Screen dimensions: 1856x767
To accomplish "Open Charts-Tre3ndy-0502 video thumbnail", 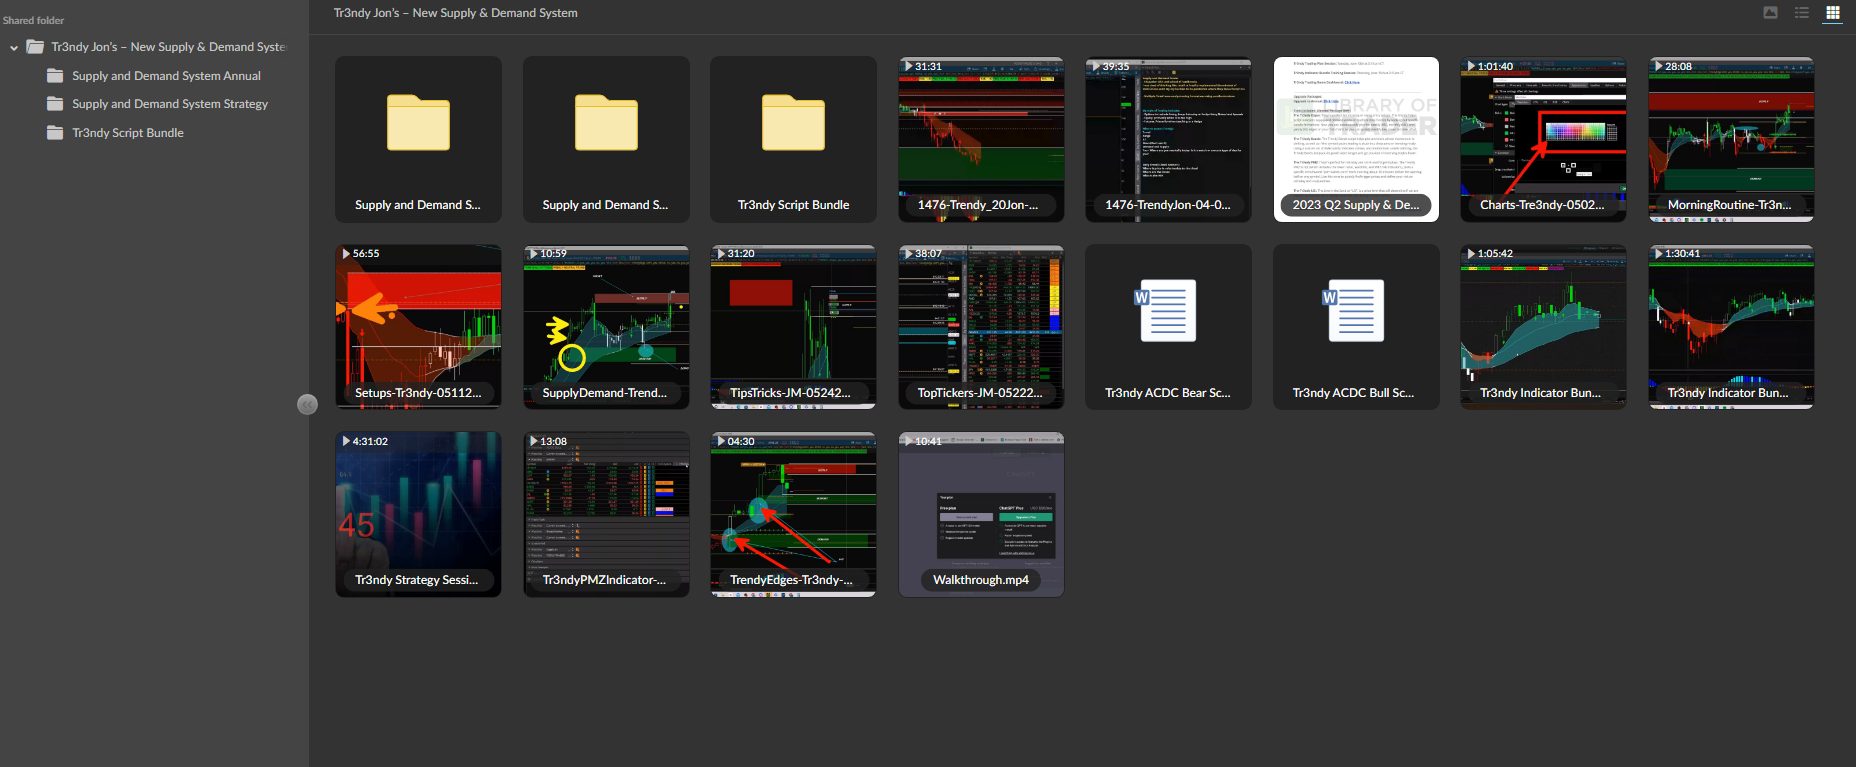I will tap(1543, 139).
